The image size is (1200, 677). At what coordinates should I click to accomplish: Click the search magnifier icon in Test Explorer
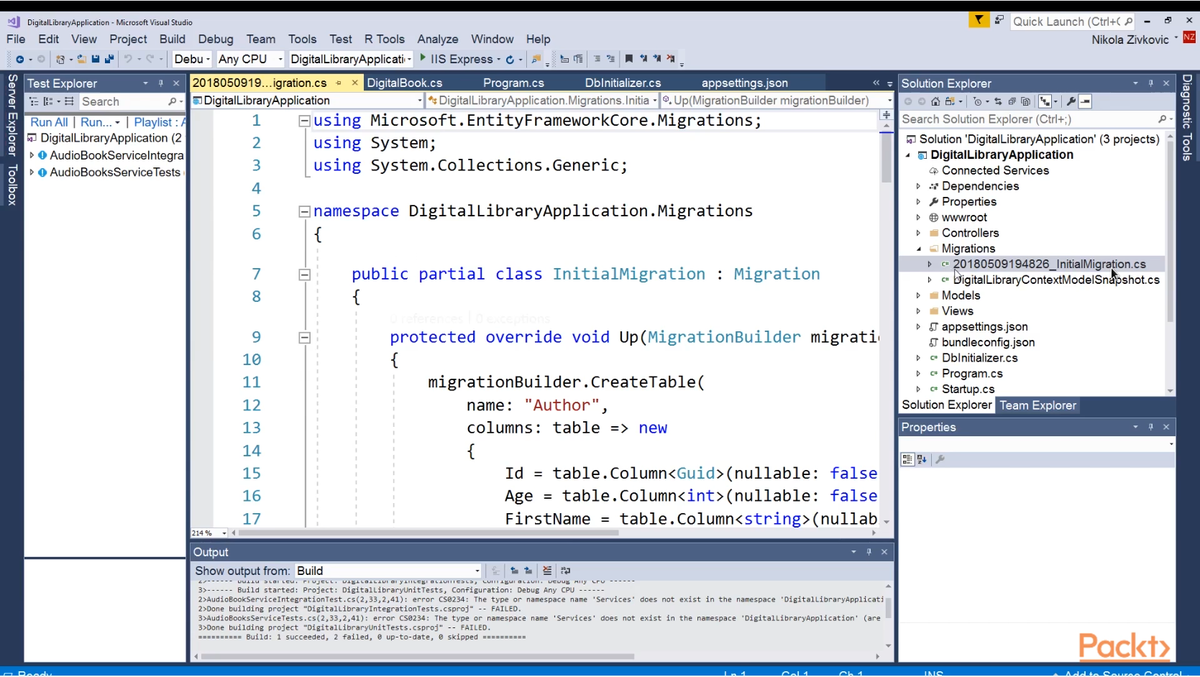pyautogui.click(x=172, y=102)
